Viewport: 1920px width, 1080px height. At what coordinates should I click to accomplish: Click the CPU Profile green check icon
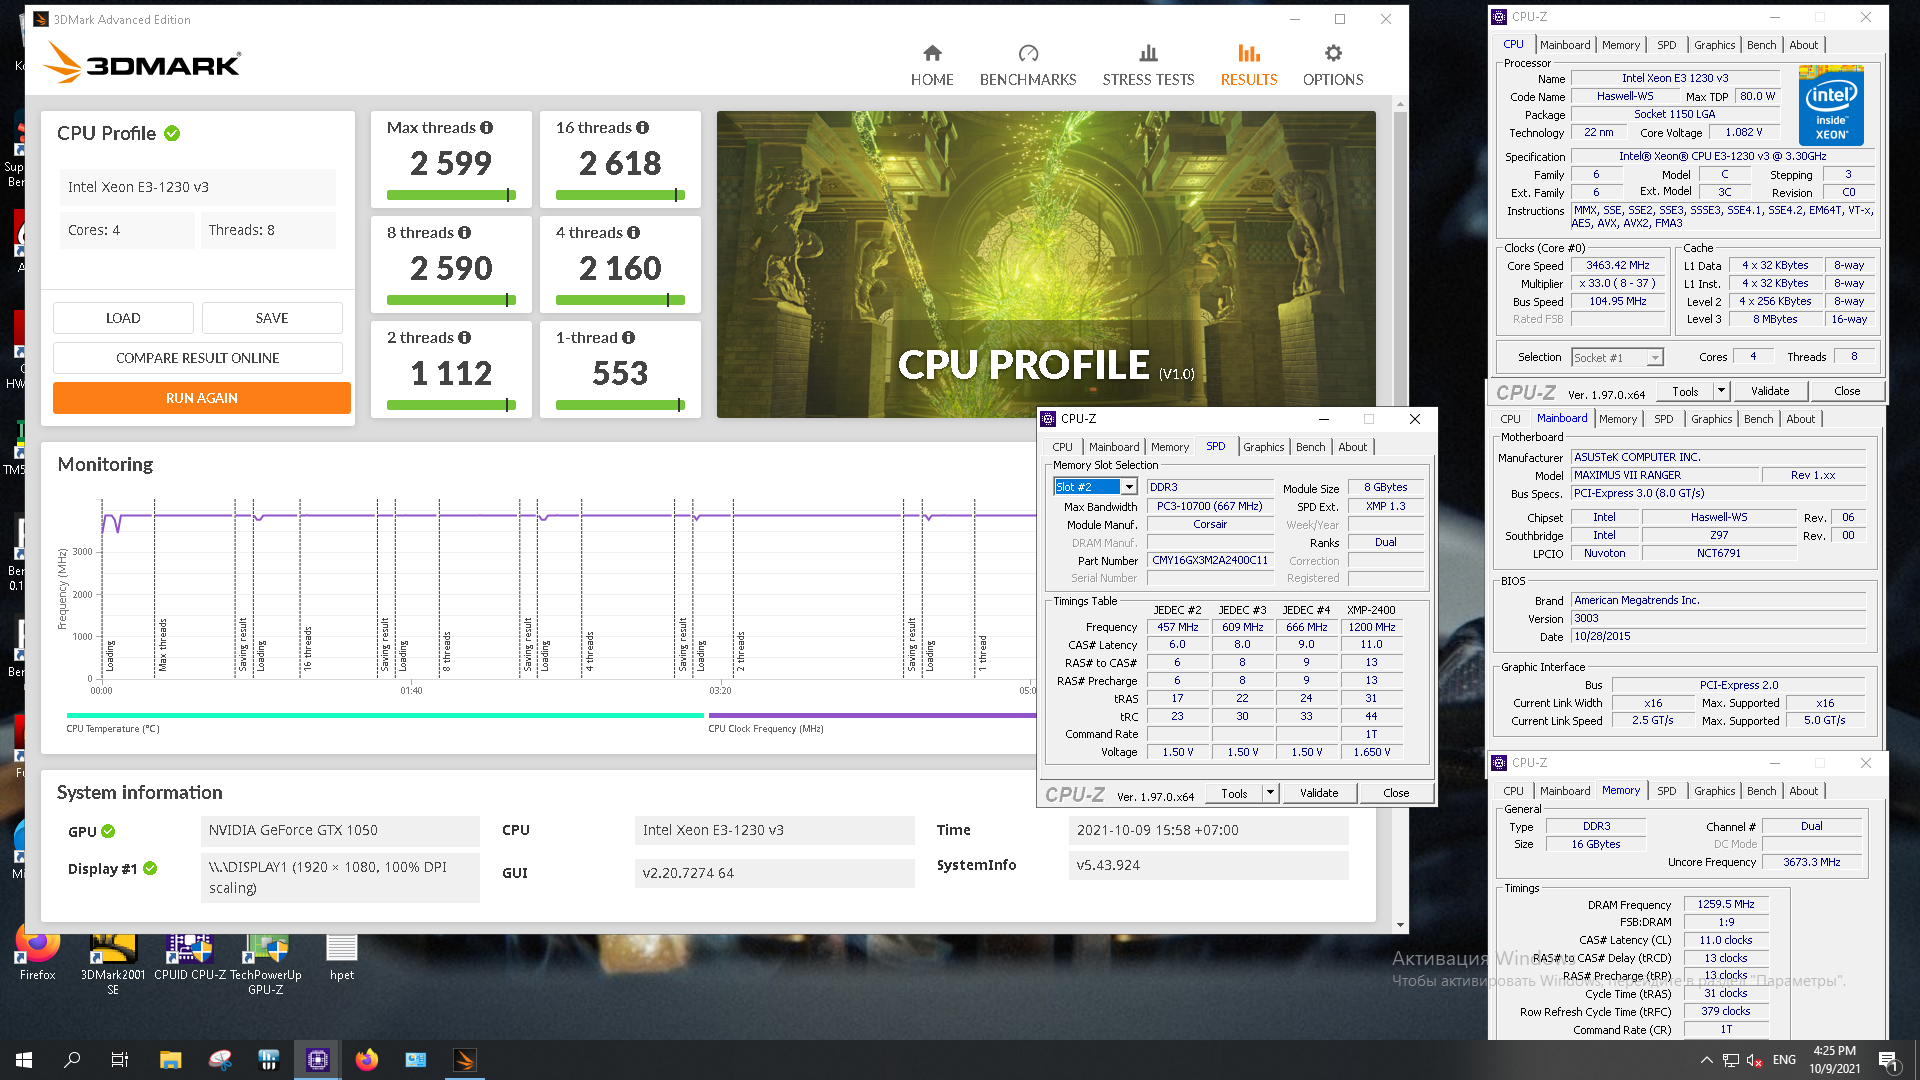[x=172, y=133]
